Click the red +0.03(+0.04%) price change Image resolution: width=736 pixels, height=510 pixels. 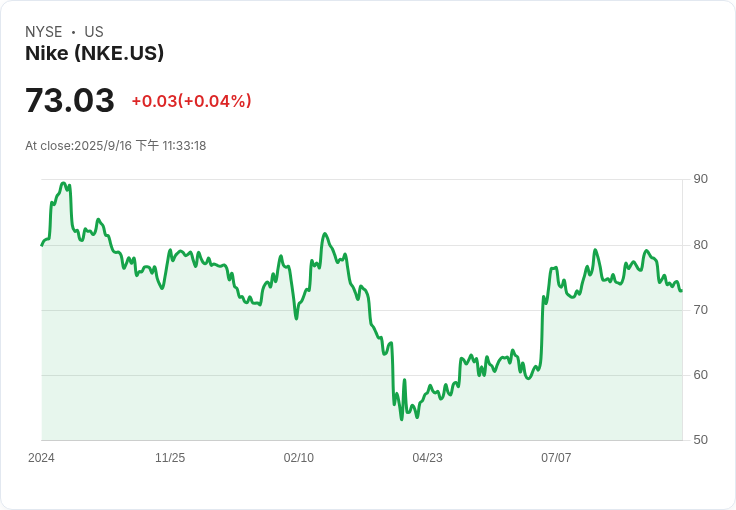[191, 101]
